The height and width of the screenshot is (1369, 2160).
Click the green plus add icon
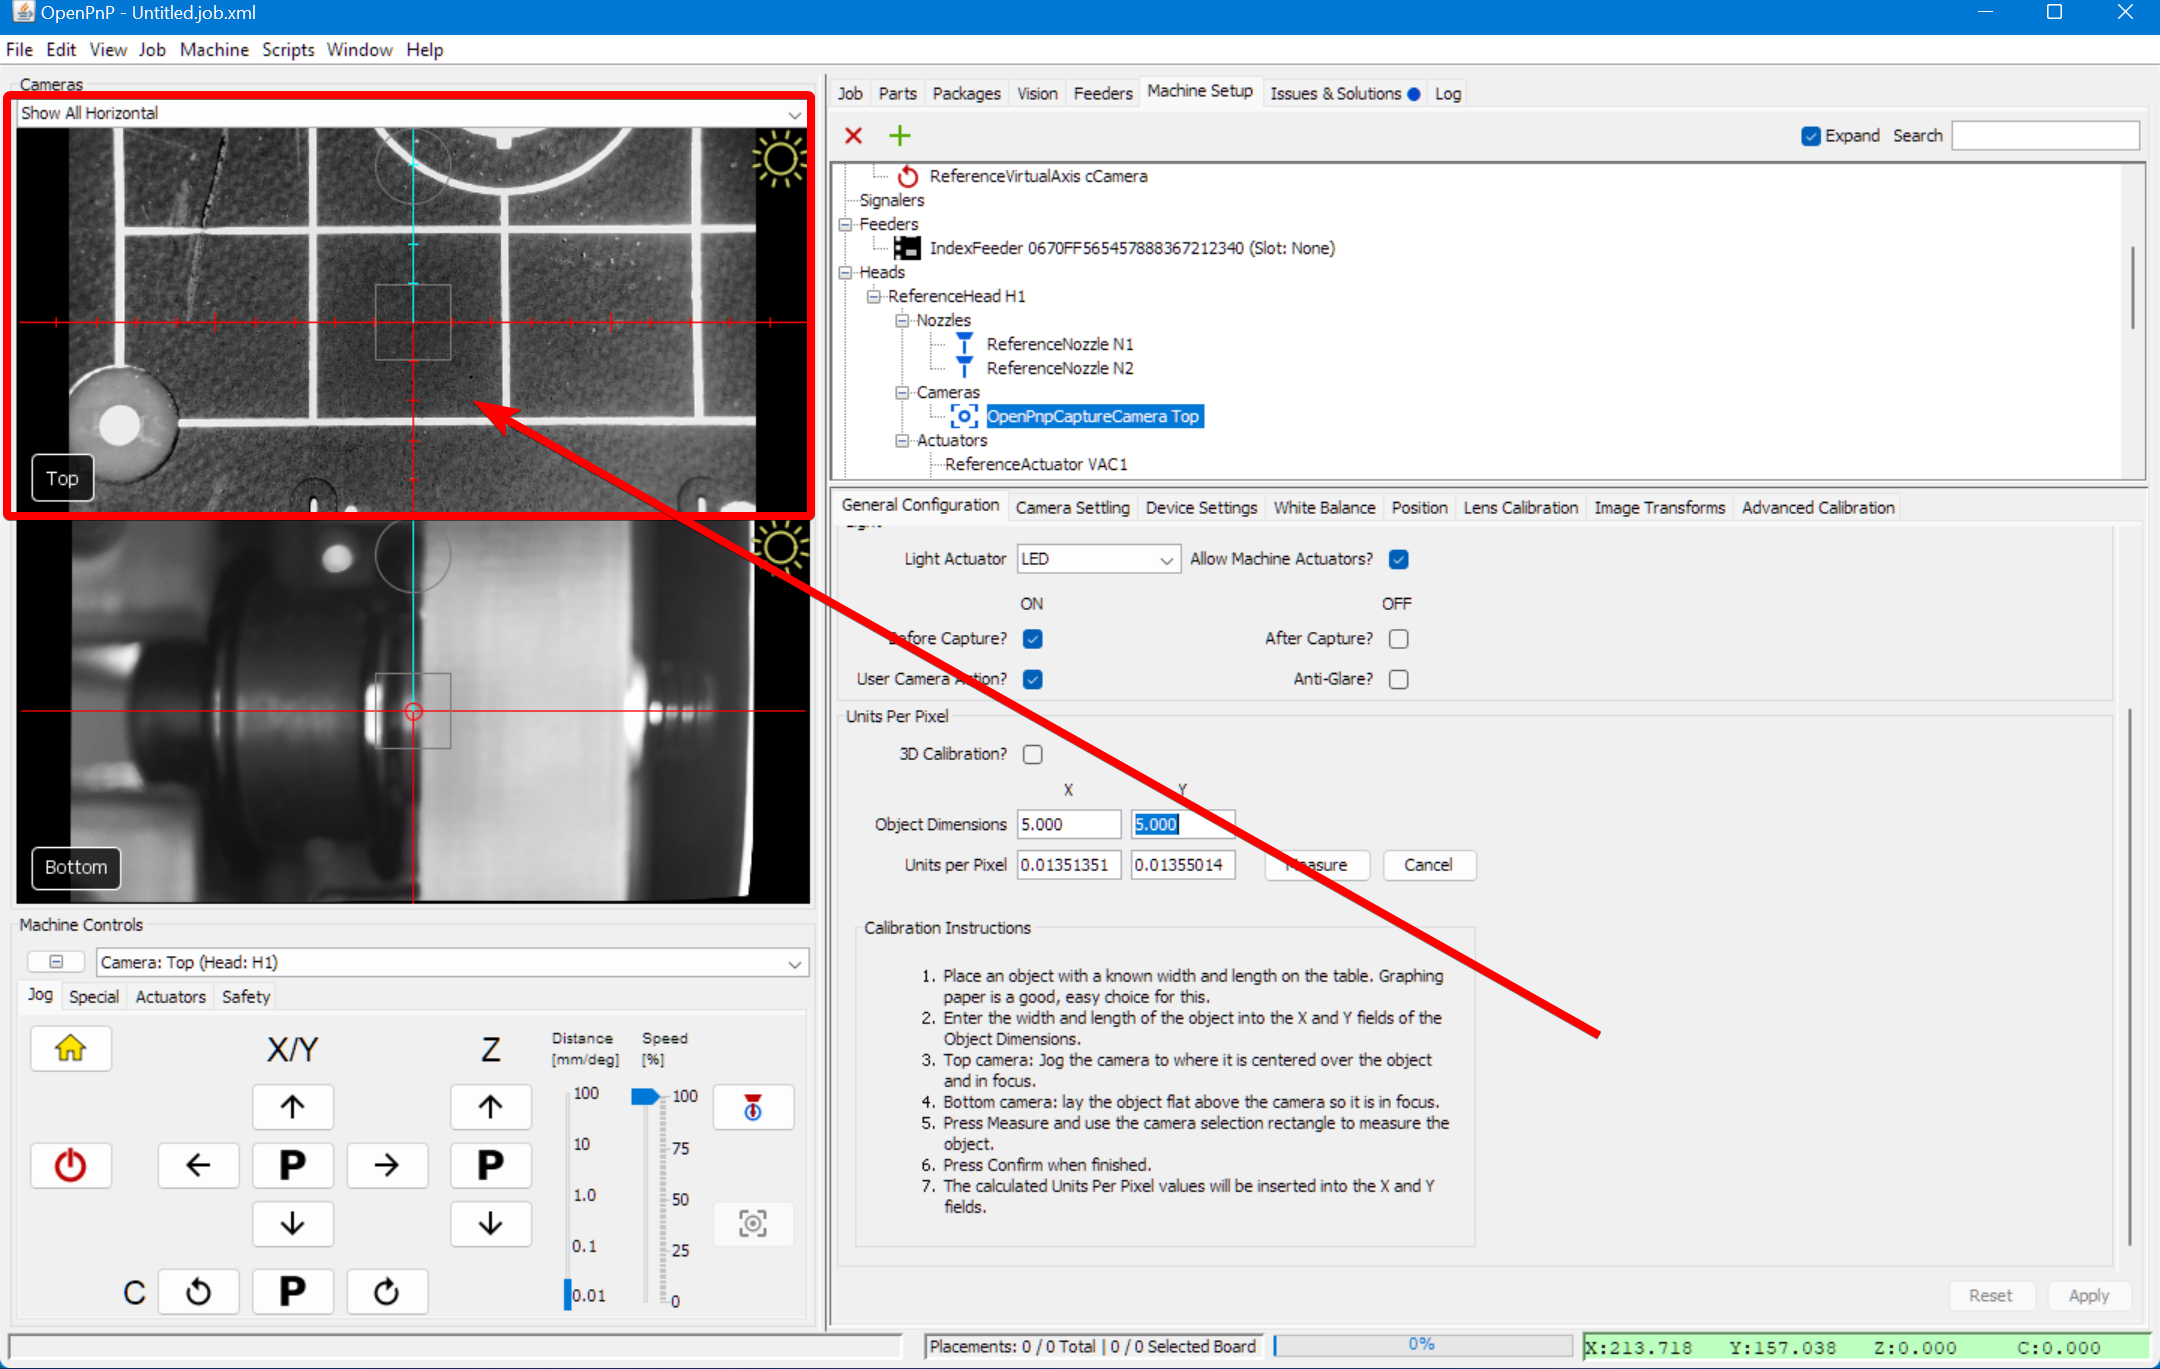point(899,135)
